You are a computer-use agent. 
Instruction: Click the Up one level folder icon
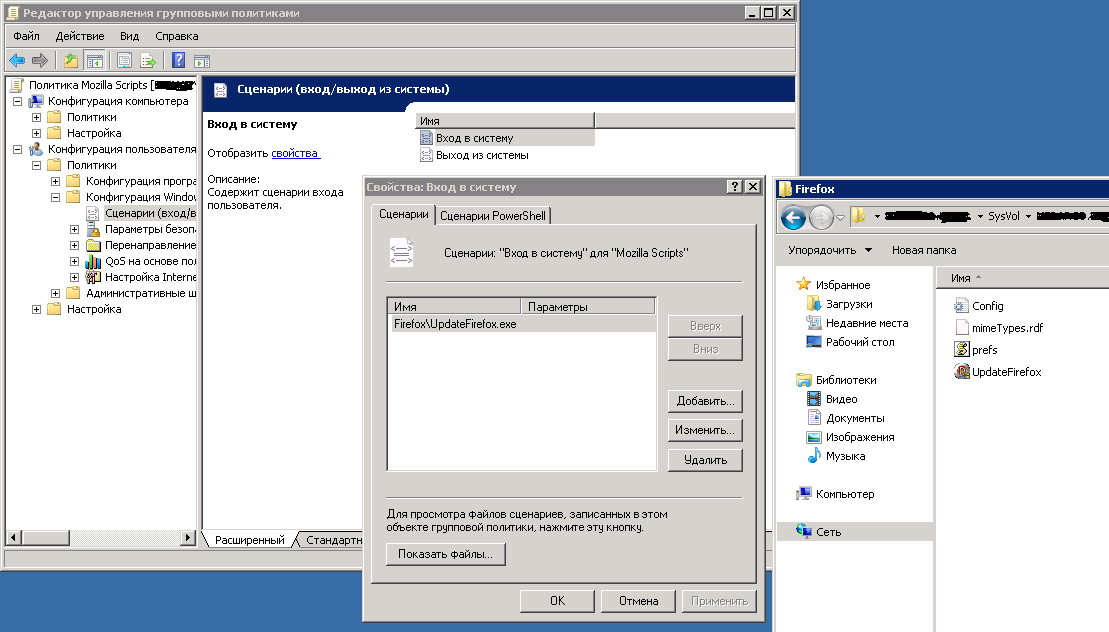(71, 61)
